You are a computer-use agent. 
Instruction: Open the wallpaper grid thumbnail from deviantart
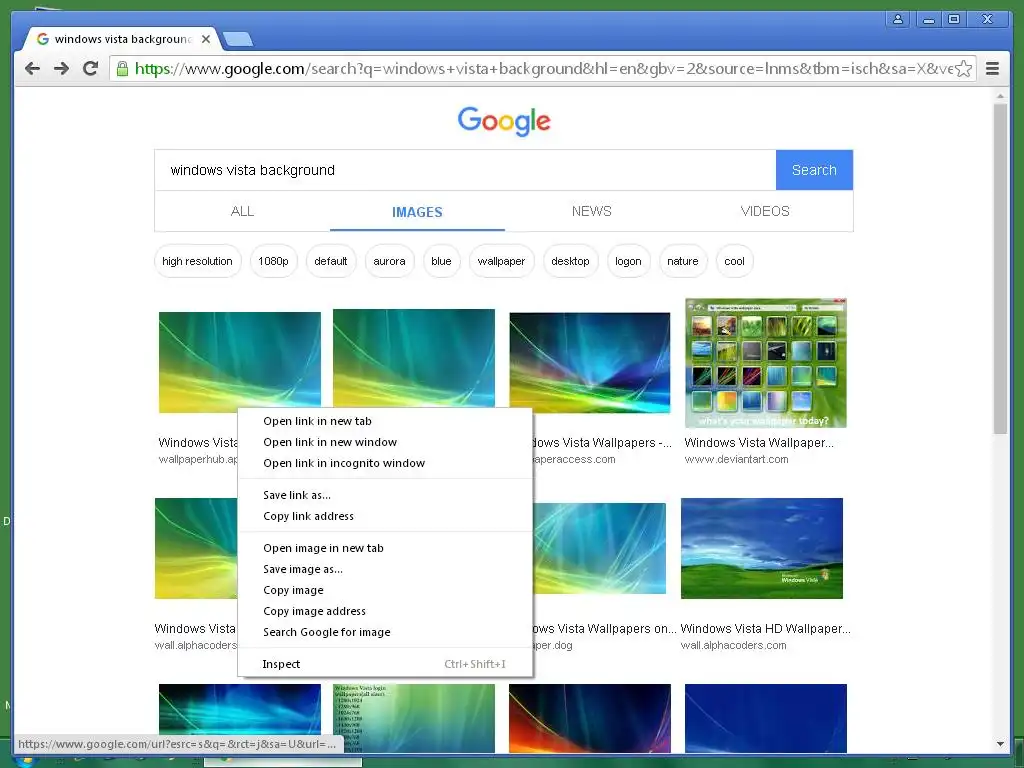tap(765, 363)
